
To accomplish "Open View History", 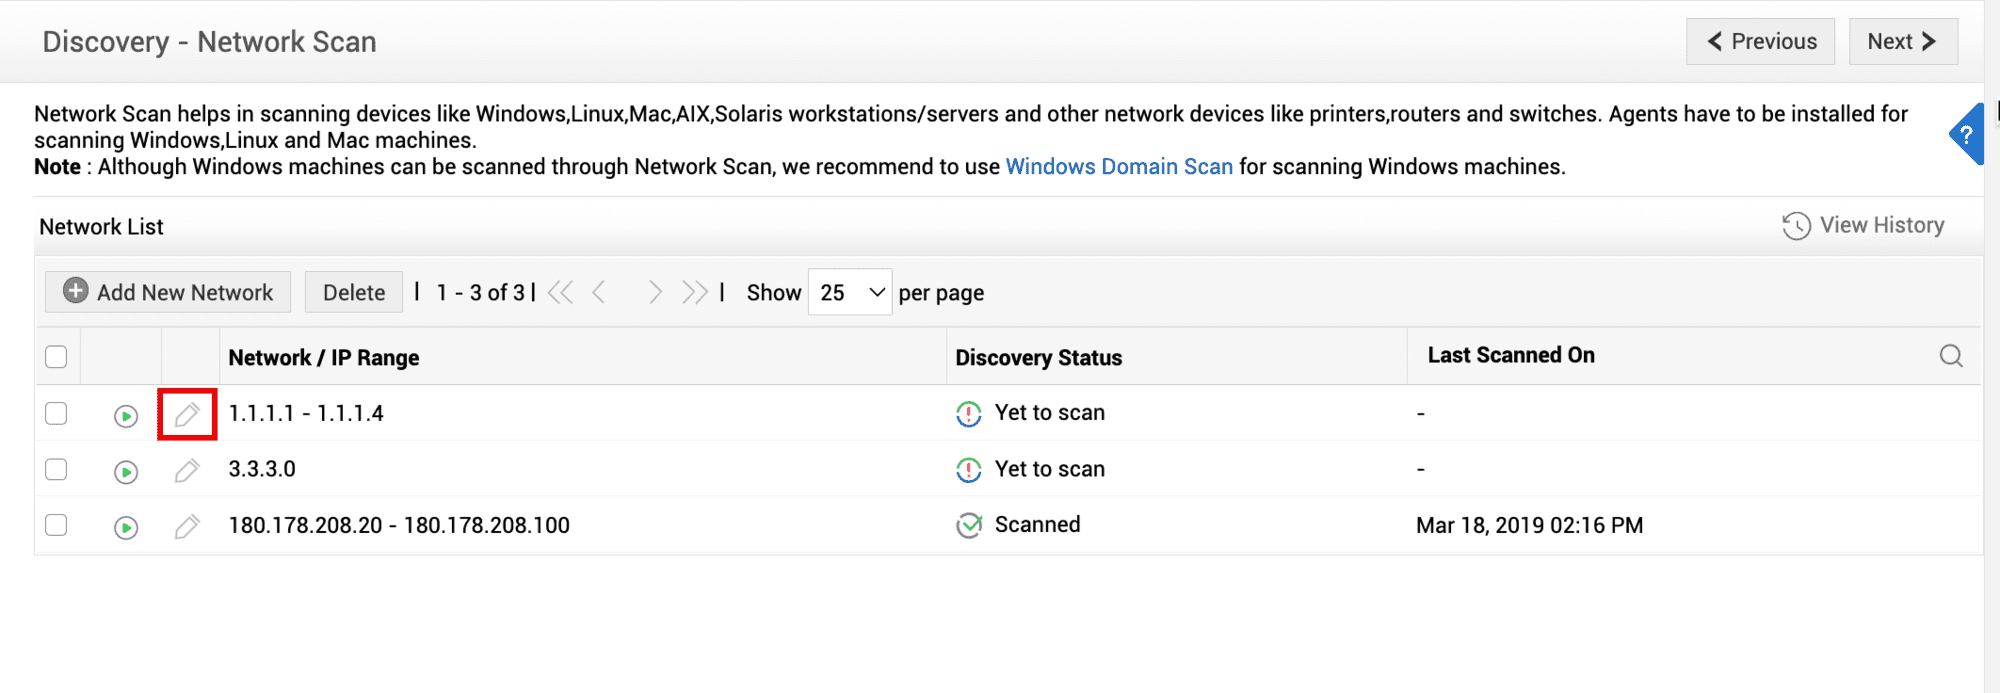I will click(1863, 226).
